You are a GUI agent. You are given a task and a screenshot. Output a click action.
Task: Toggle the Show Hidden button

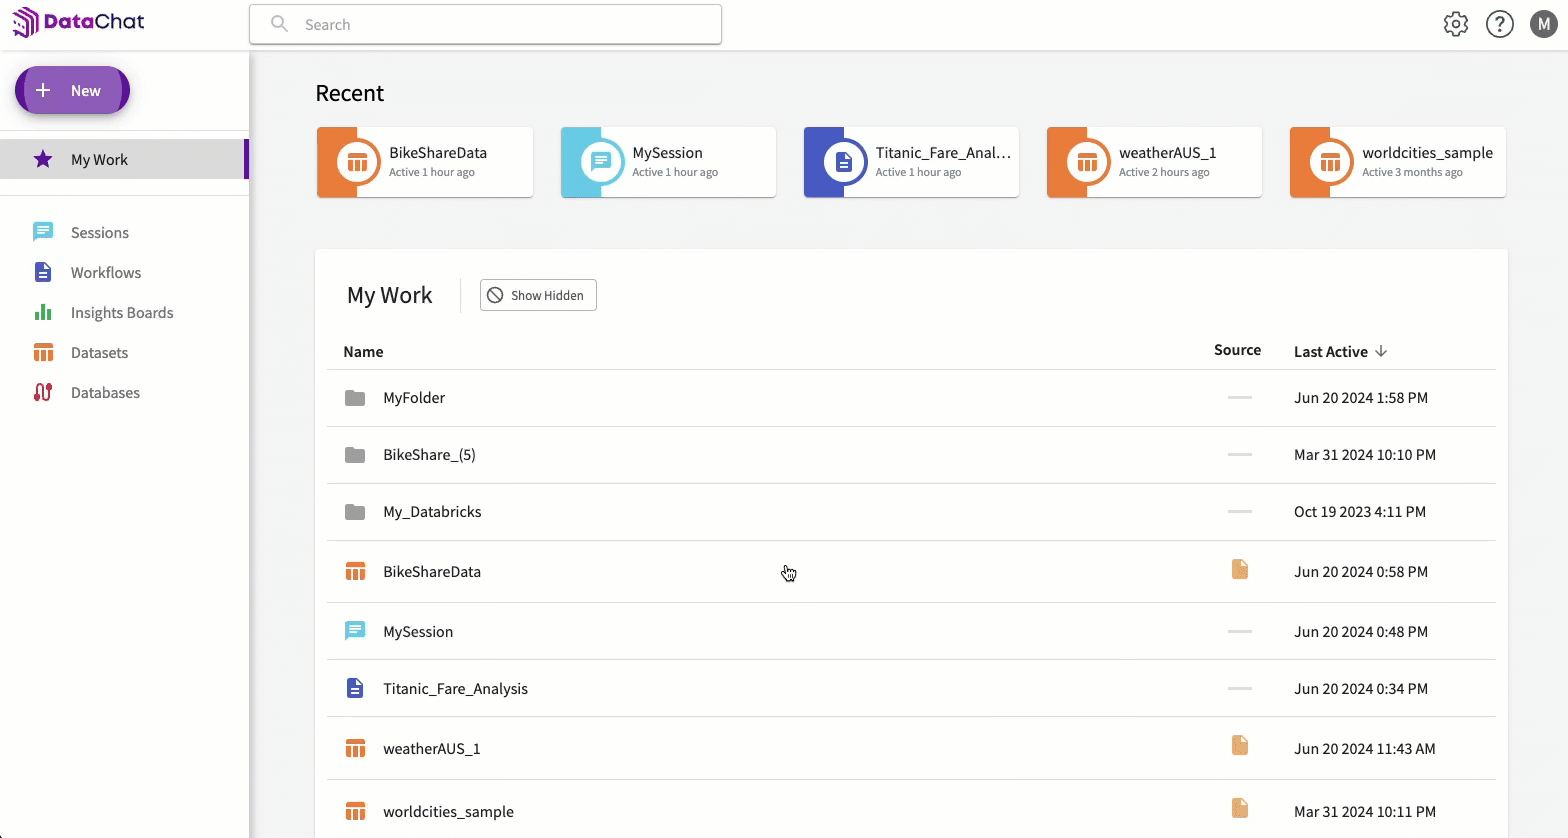[x=538, y=295]
